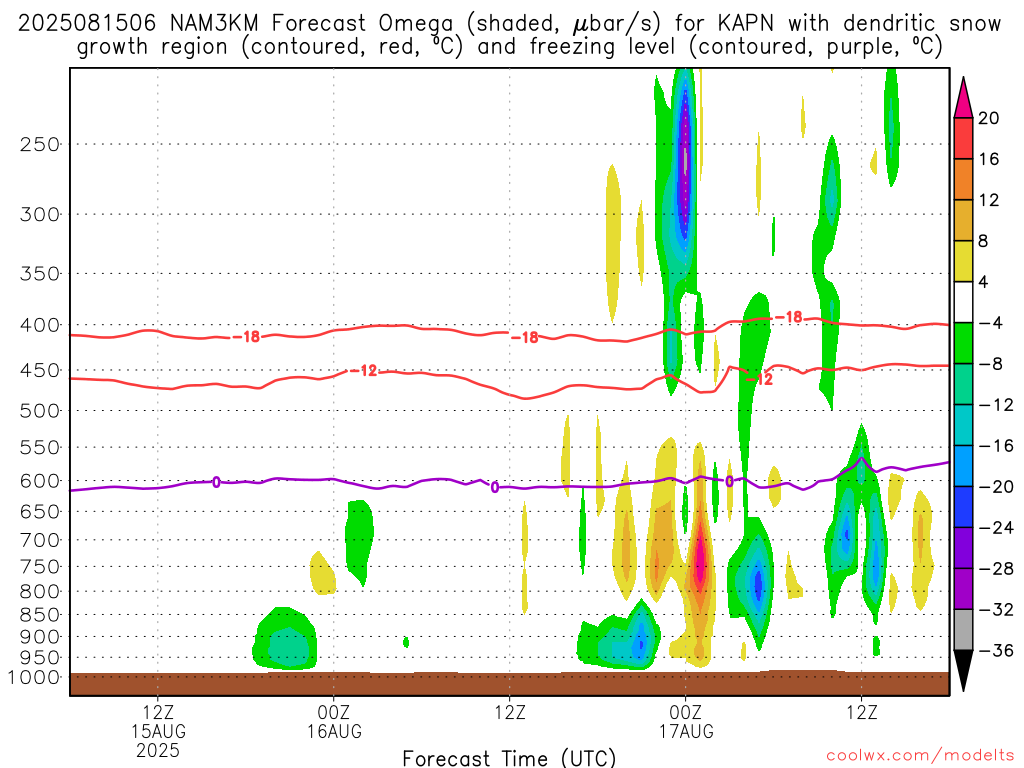This screenshot has height=768, width=1024.
Task: Click the 550 pressure level label
Action: [40, 448]
